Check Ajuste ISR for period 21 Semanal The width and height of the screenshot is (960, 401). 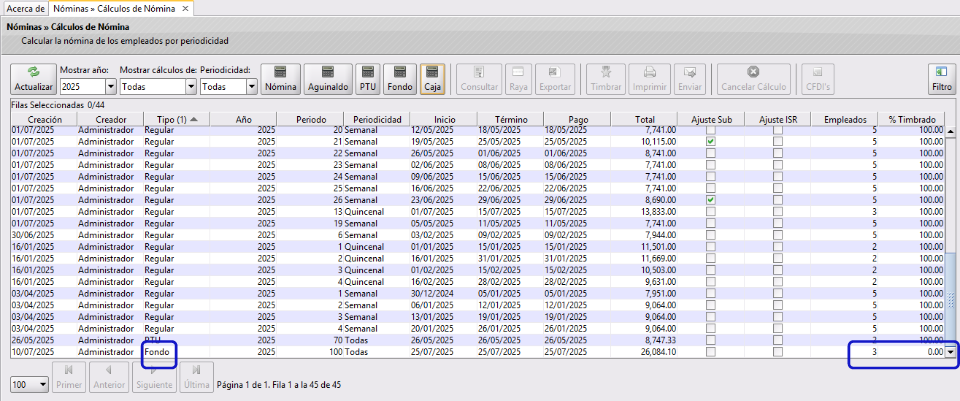(x=778, y=141)
